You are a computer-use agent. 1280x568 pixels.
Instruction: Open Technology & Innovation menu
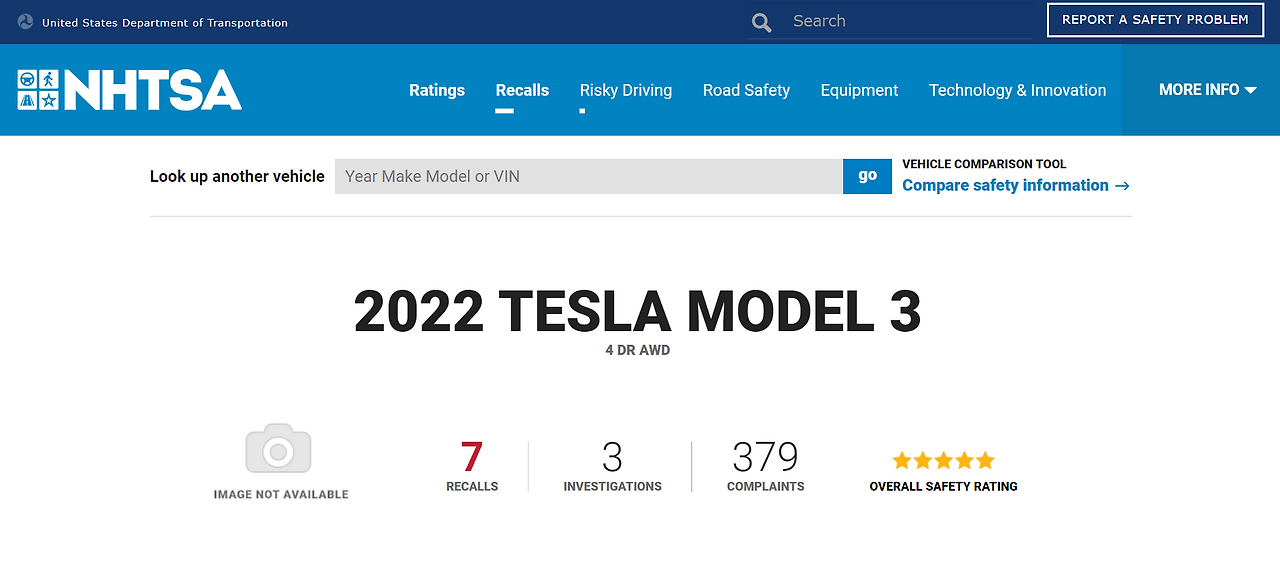pos(1017,90)
